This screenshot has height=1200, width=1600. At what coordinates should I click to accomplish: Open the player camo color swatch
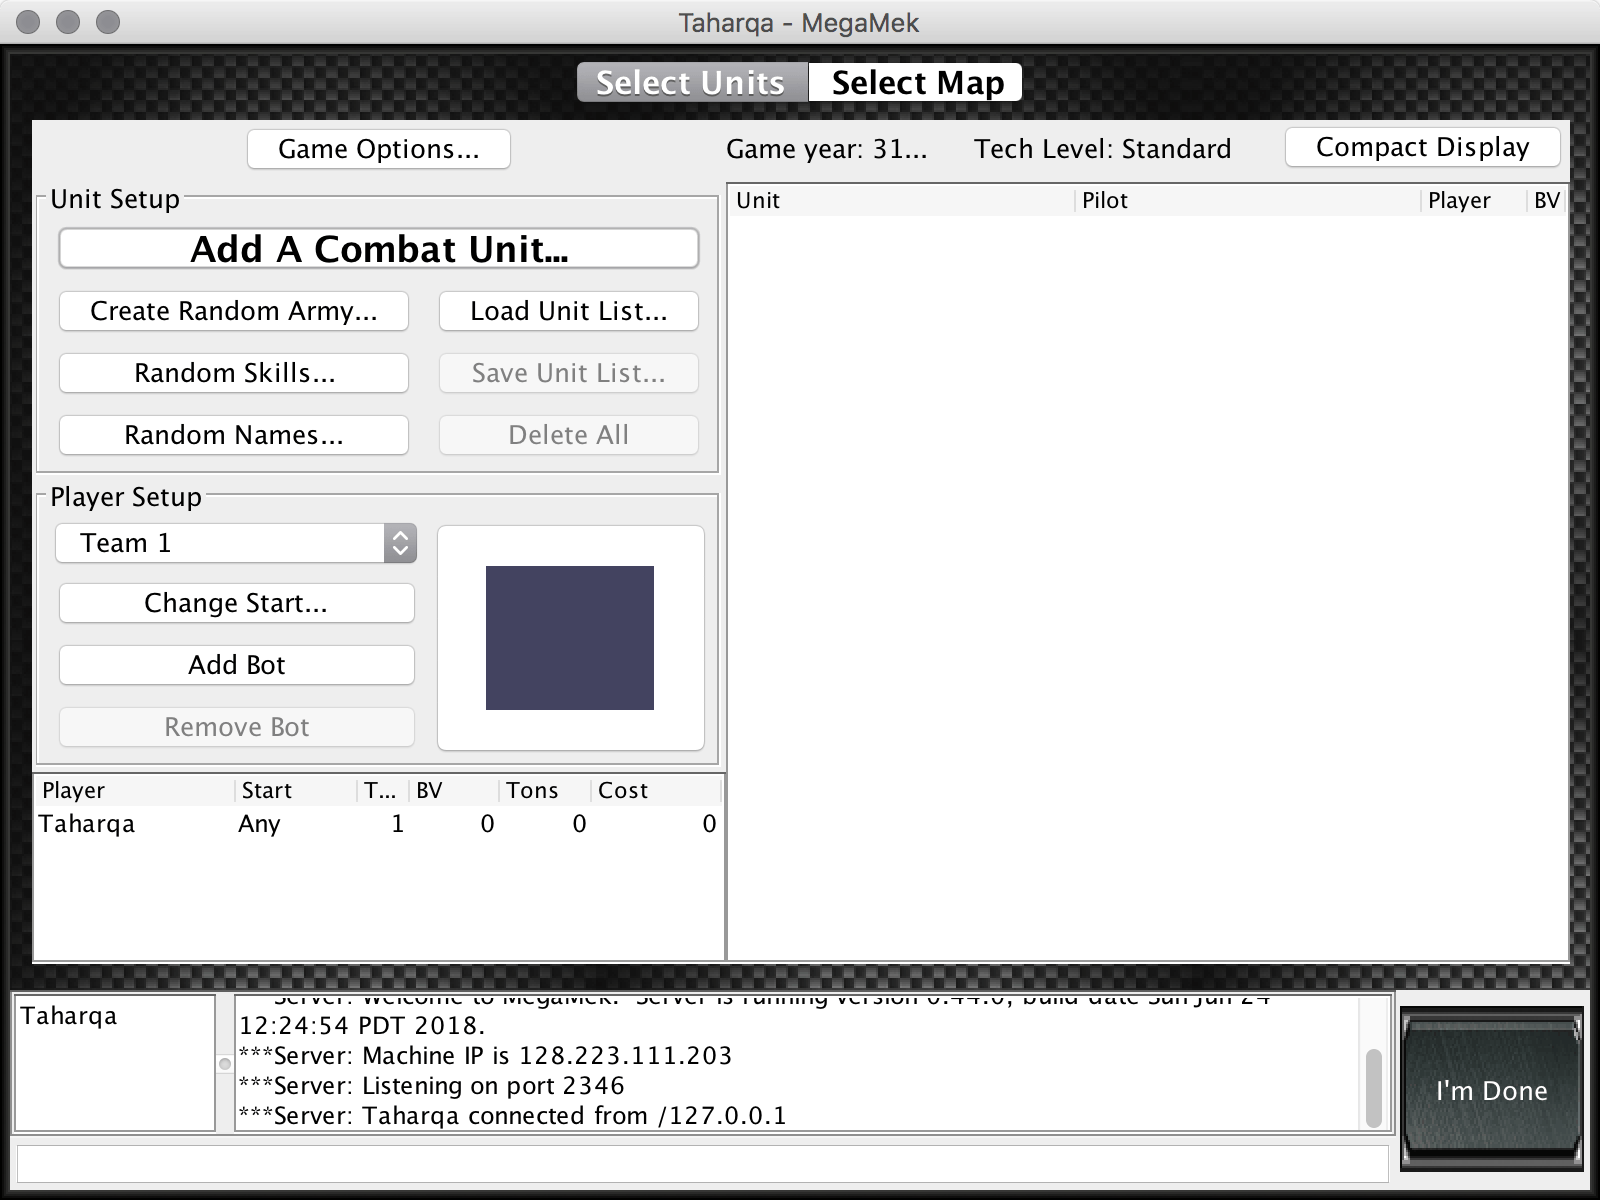click(x=570, y=638)
